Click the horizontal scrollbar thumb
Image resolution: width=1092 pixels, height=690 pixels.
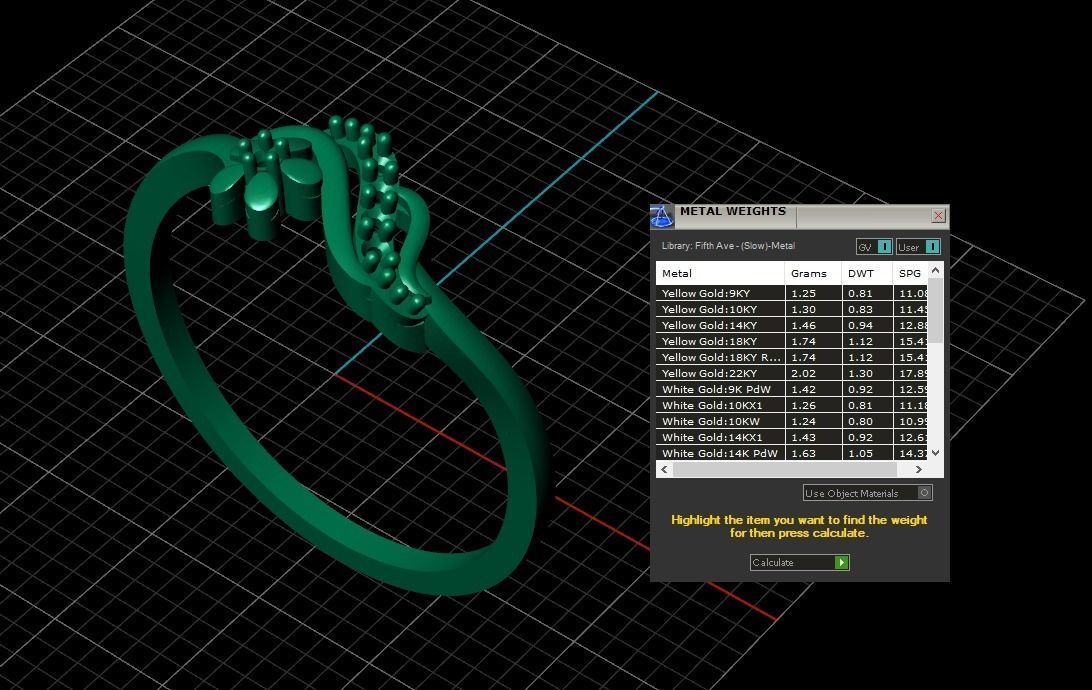point(785,469)
